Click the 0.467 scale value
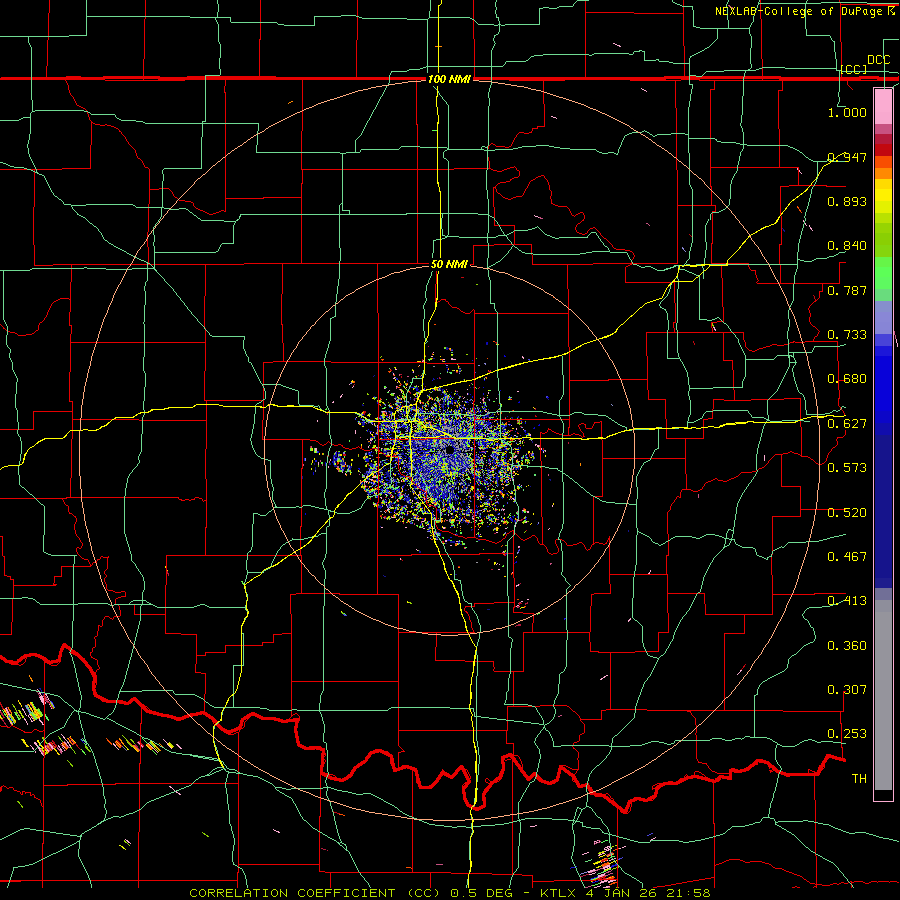Viewport: 900px width, 900px height. tap(847, 557)
